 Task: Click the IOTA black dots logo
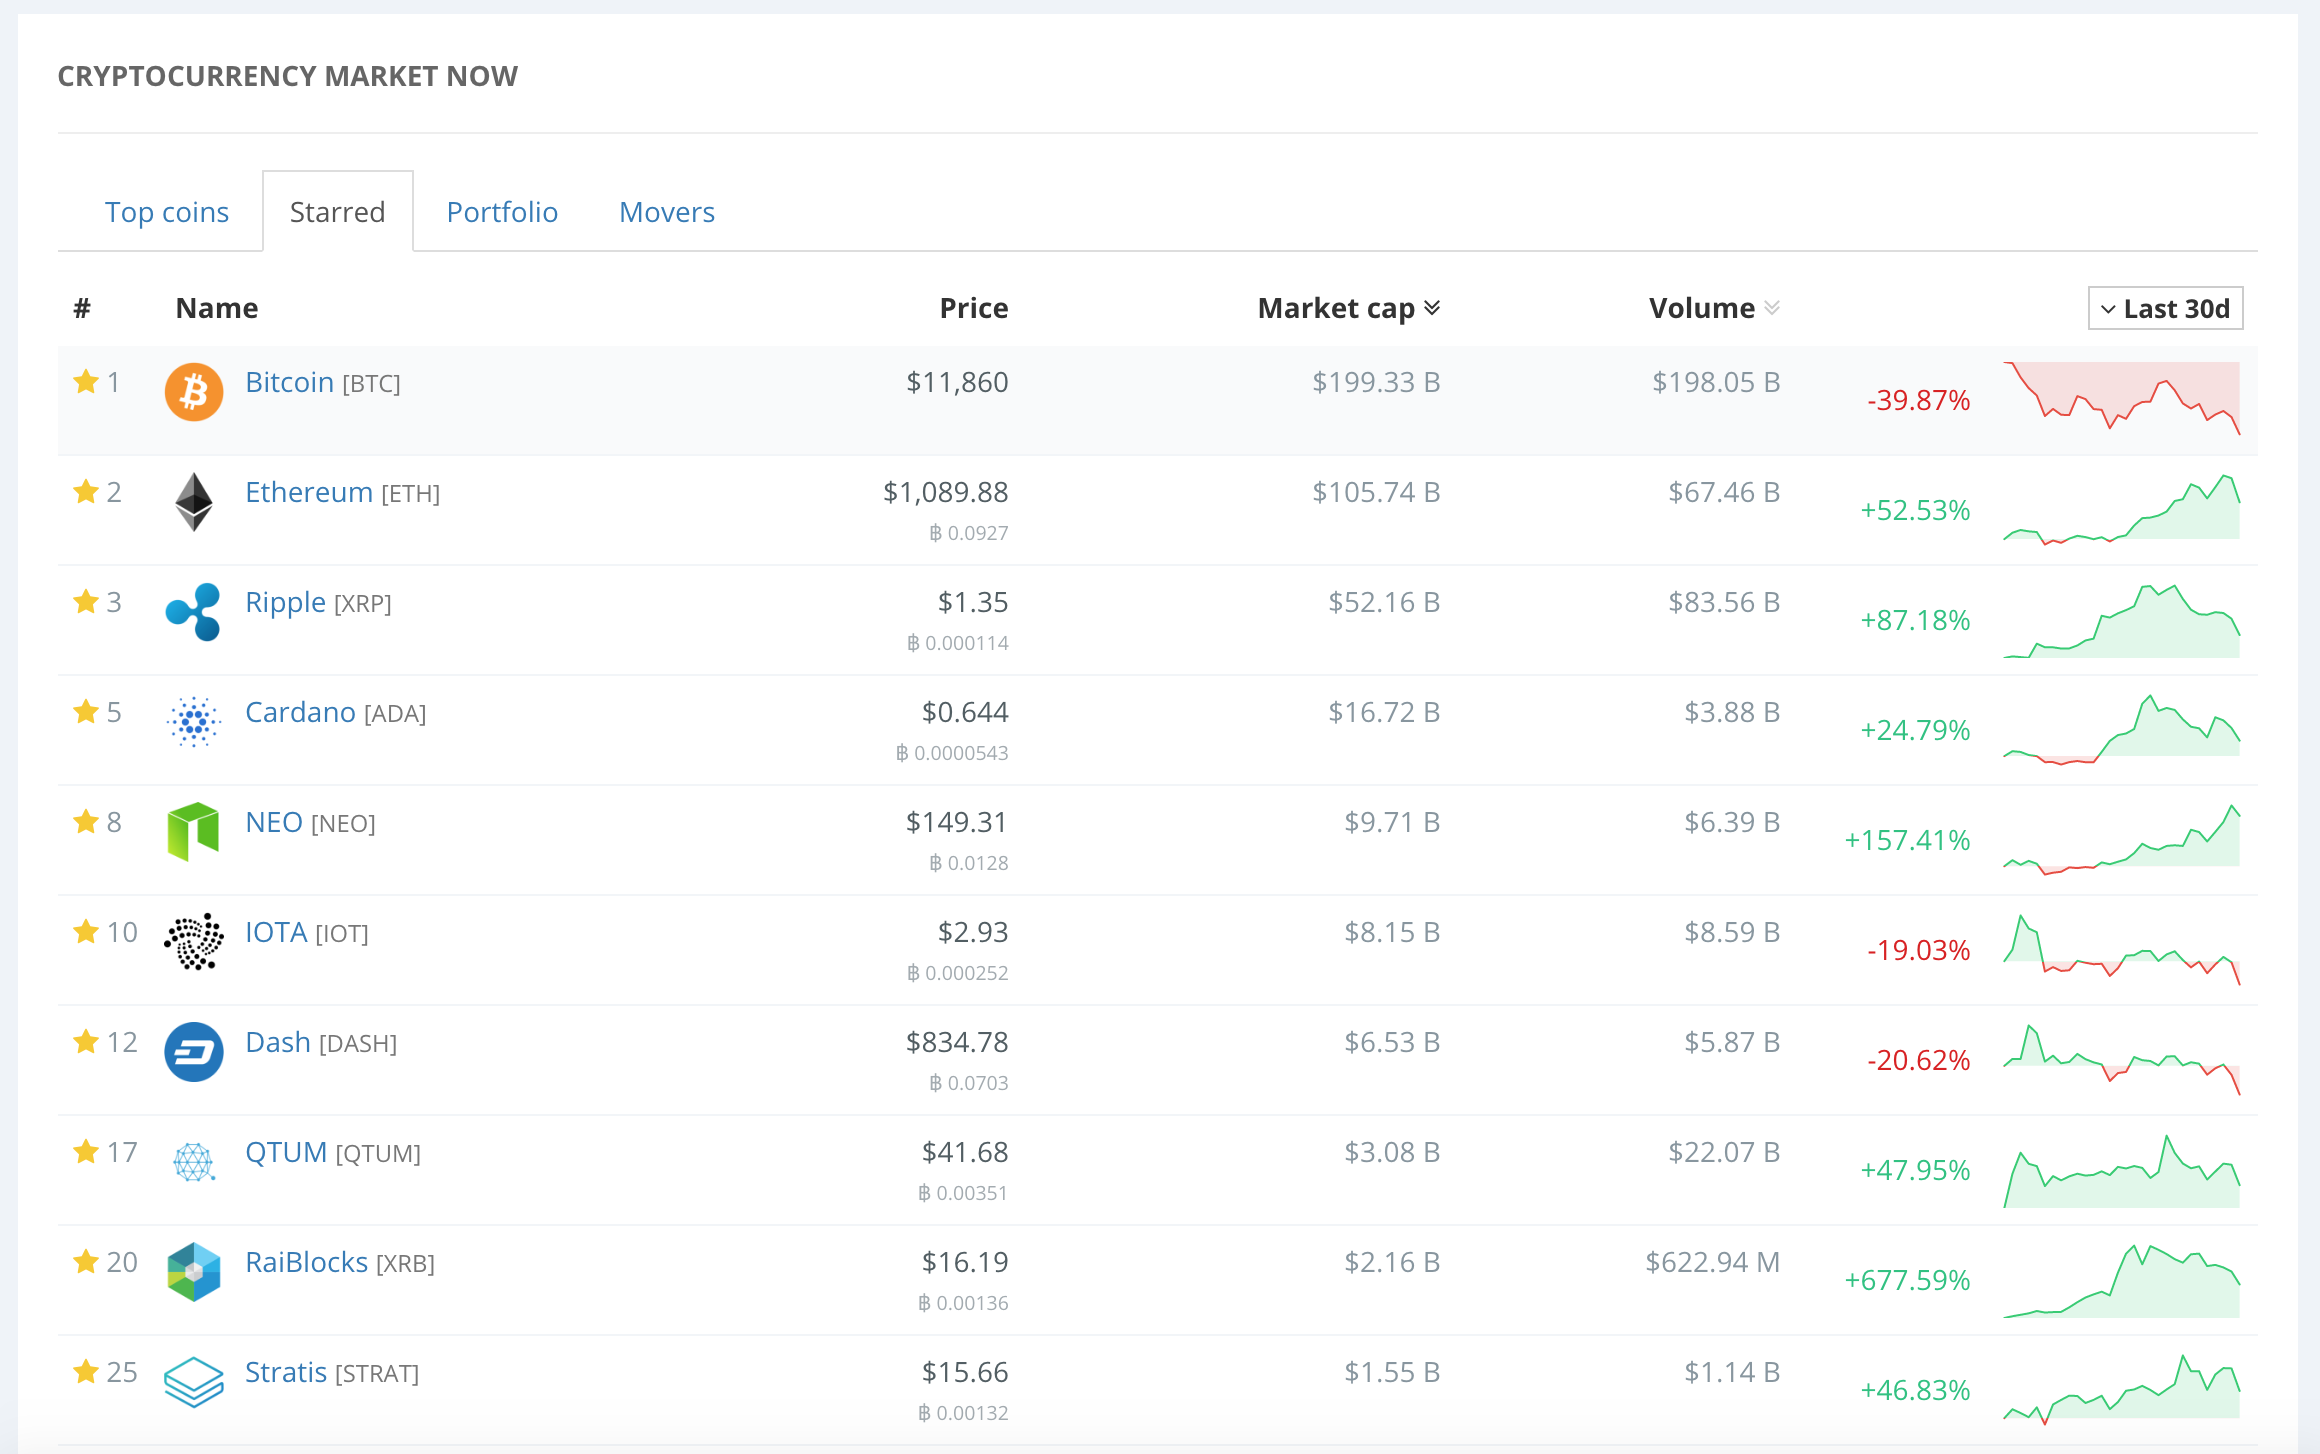coord(193,941)
